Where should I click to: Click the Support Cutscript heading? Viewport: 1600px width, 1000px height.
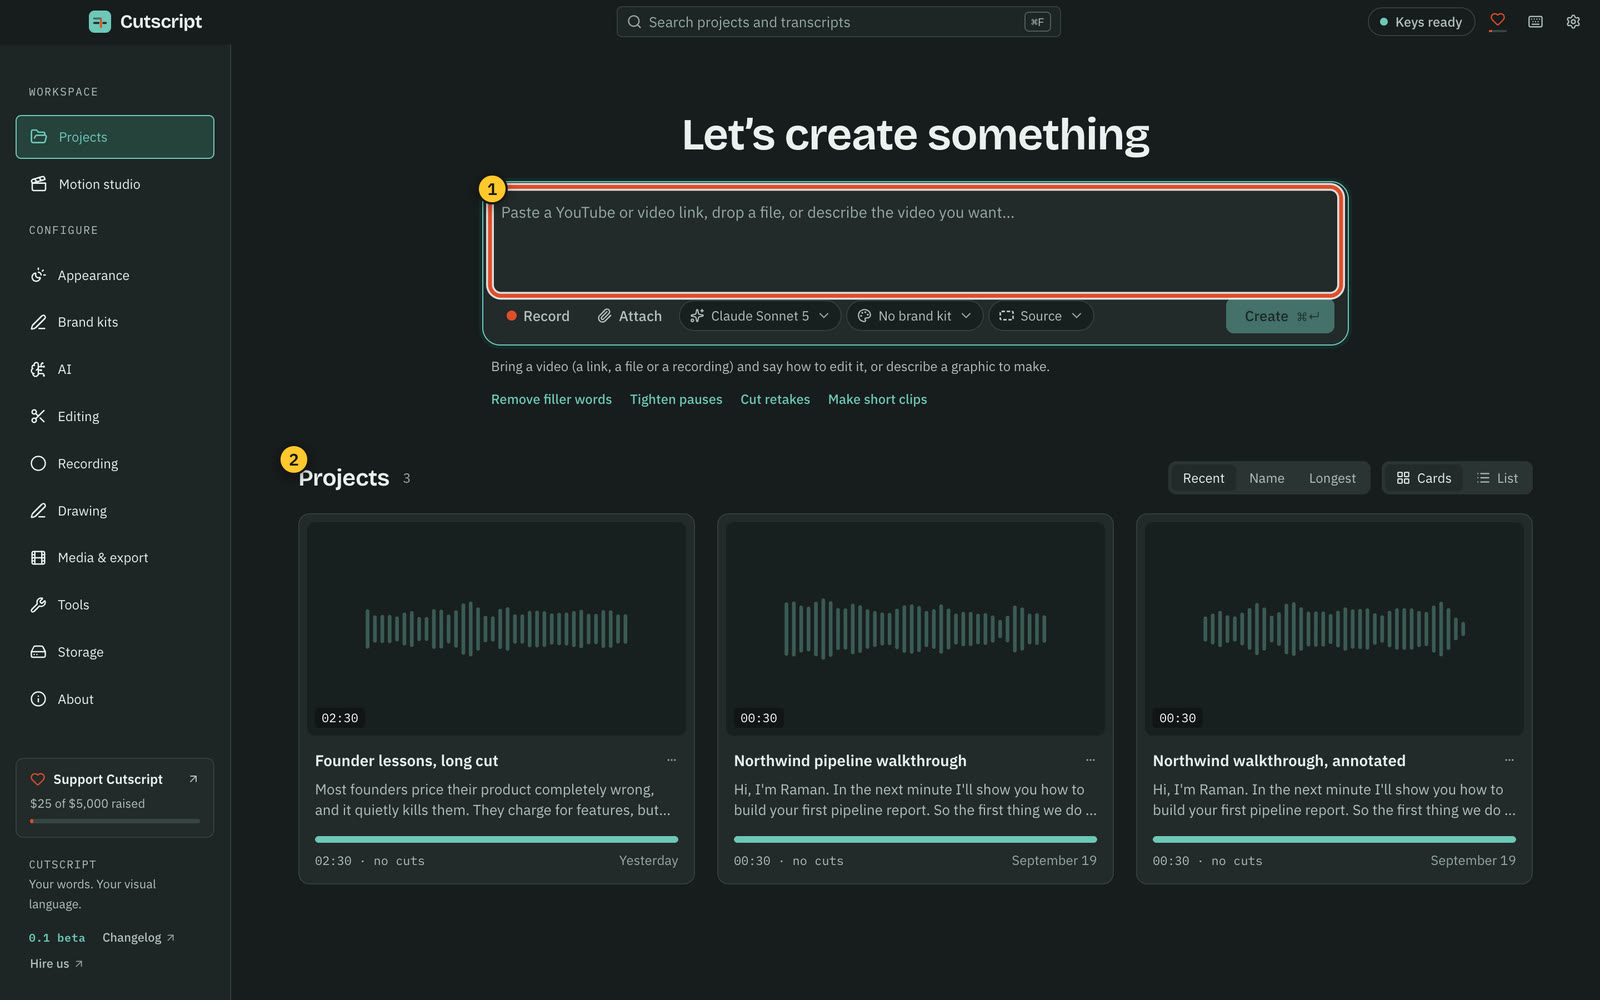click(108, 779)
